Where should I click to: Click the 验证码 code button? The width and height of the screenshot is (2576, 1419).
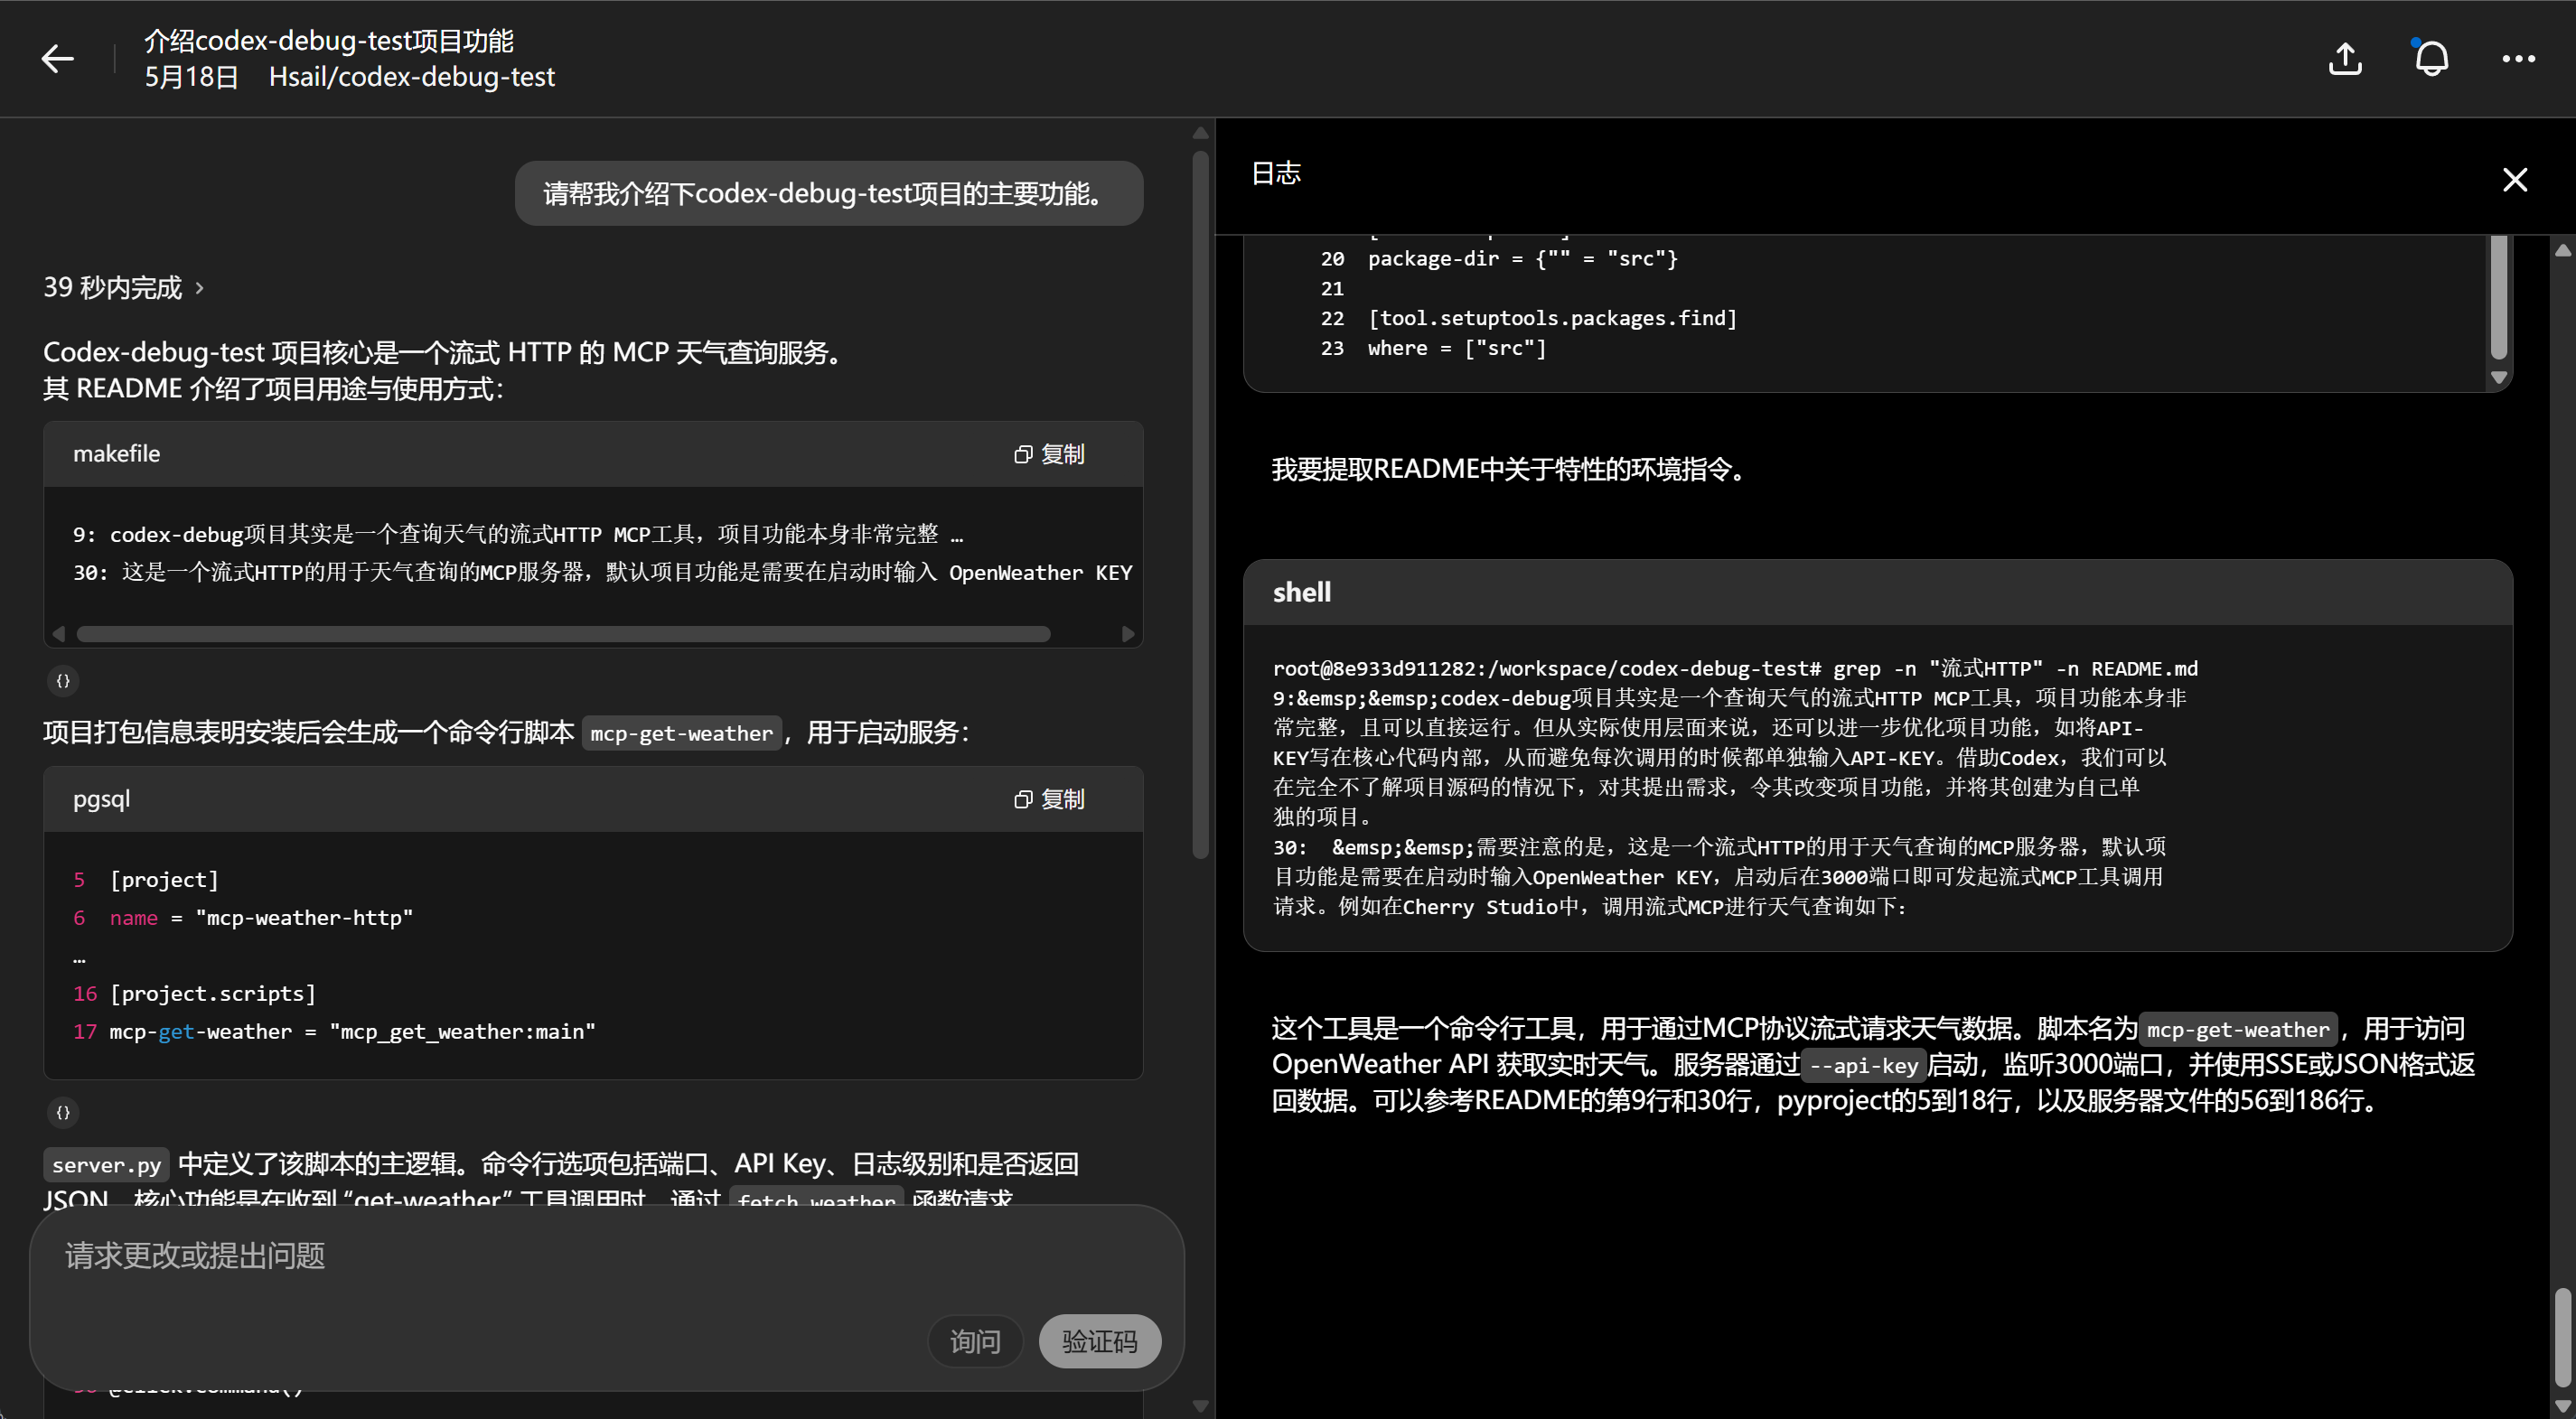[x=1099, y=1341]
